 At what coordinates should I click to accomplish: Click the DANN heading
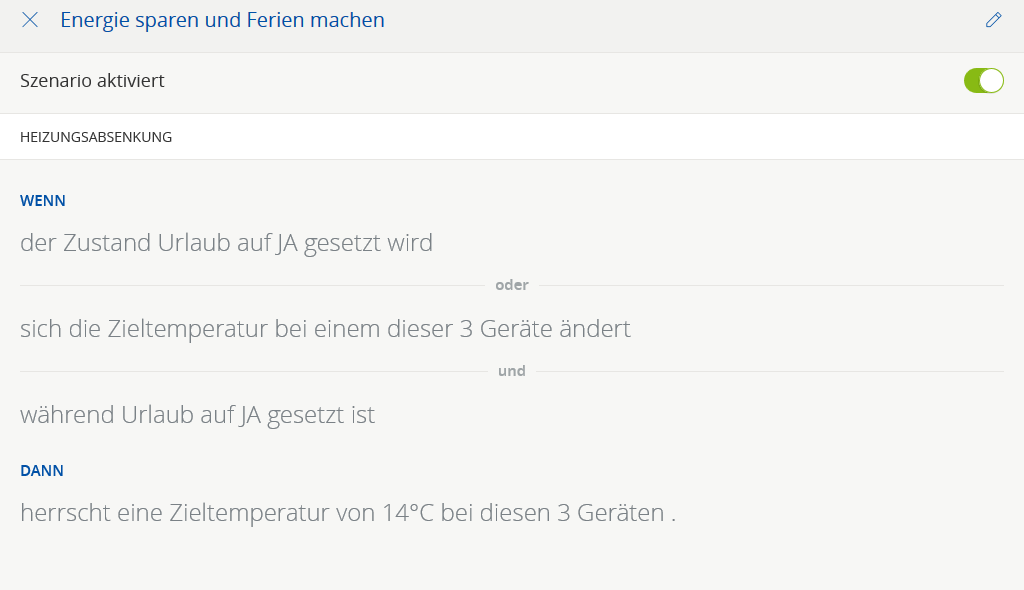click(x=42, y=470)
